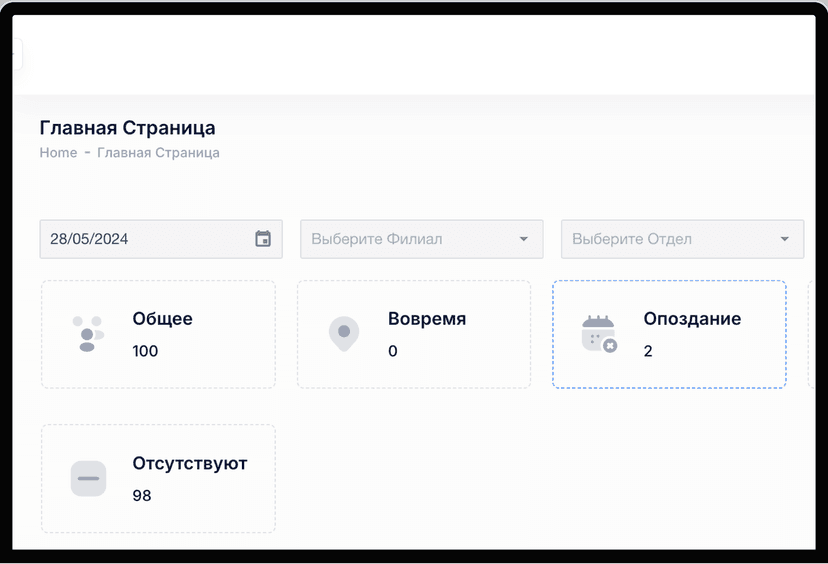The width and height of the screenshot is (828, 564).
Task: Click the Общее card title
Action: [162, 319]
